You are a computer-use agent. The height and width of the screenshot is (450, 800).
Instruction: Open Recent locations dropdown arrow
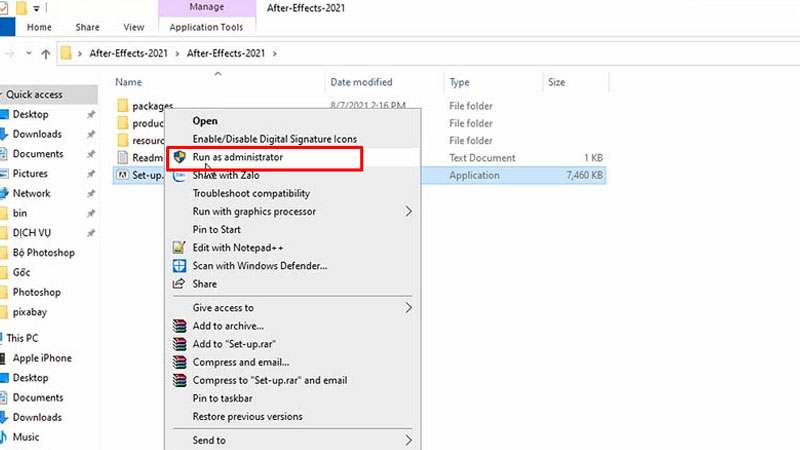click(29, 53)
